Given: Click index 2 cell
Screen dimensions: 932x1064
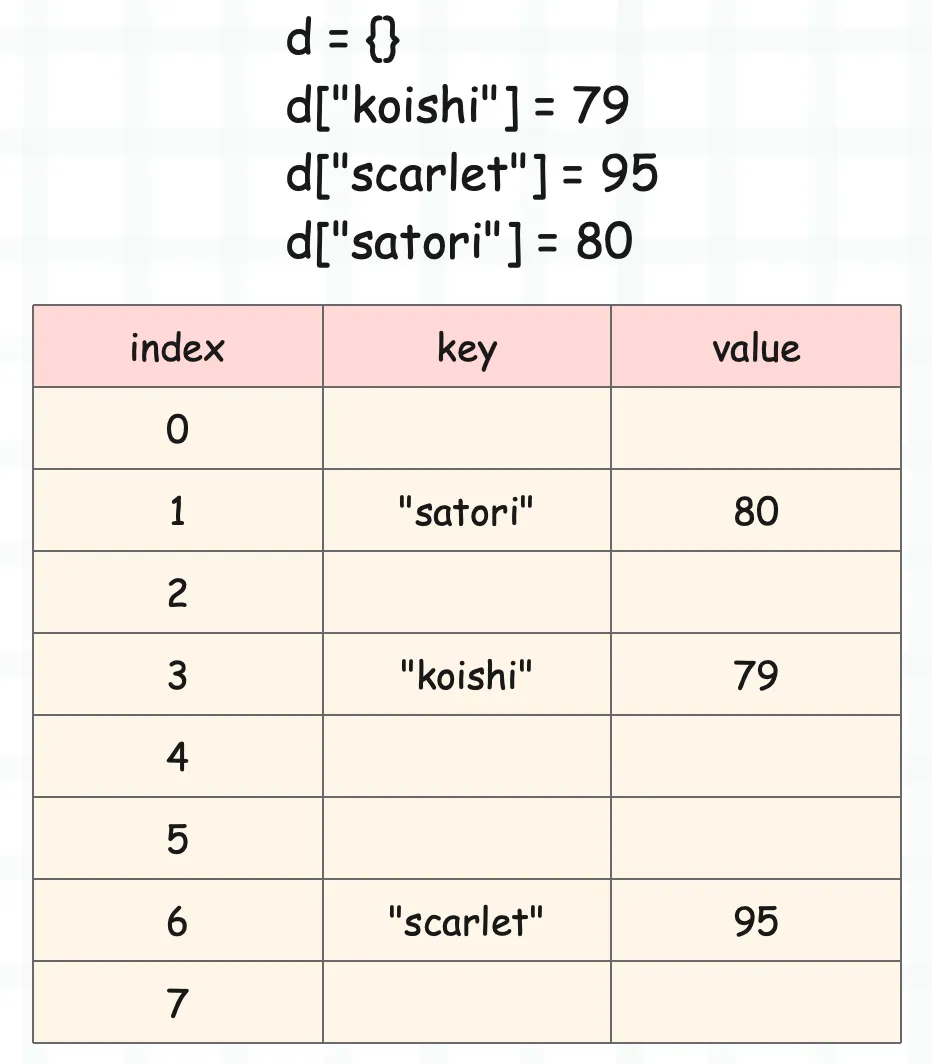Looking at the screenshot, I should 178,592.
